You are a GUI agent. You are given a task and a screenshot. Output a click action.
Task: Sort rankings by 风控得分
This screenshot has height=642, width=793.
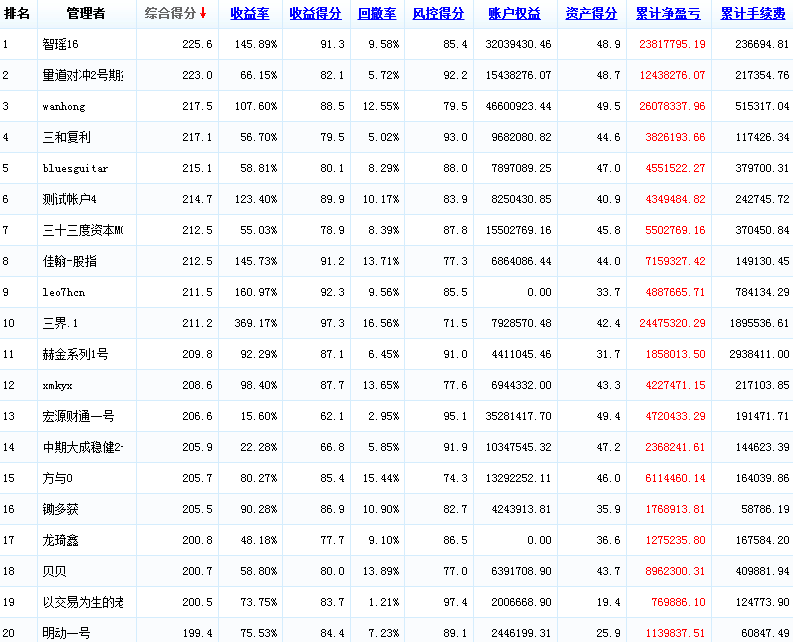[x=438, y=14]
